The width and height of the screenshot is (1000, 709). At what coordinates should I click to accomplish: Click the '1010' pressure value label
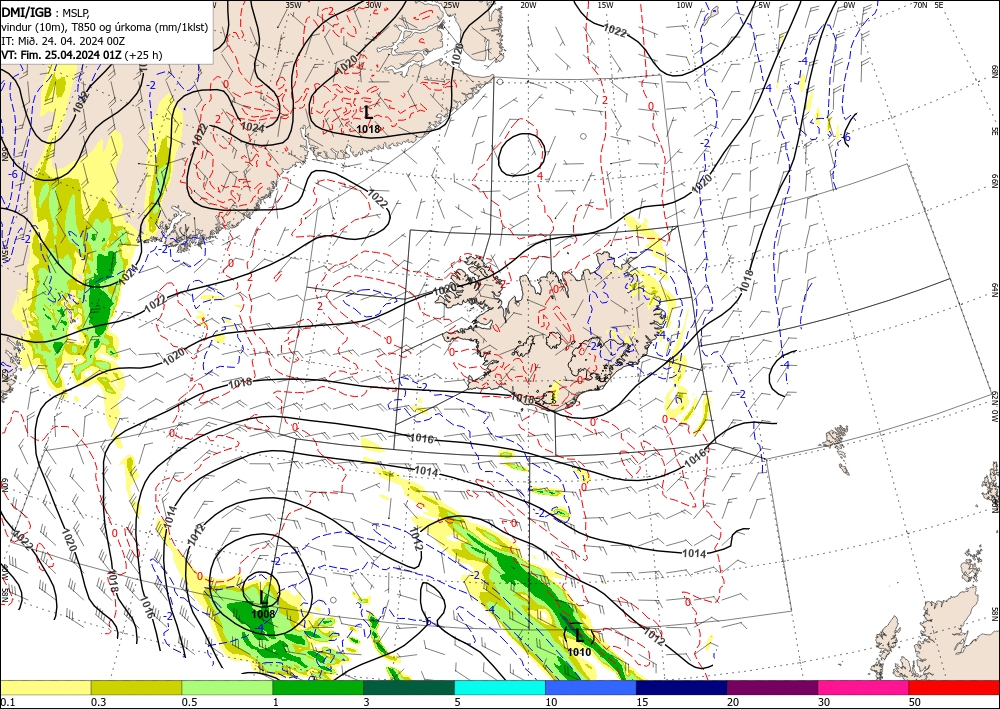pyautogui.click(x=579, y=652)
